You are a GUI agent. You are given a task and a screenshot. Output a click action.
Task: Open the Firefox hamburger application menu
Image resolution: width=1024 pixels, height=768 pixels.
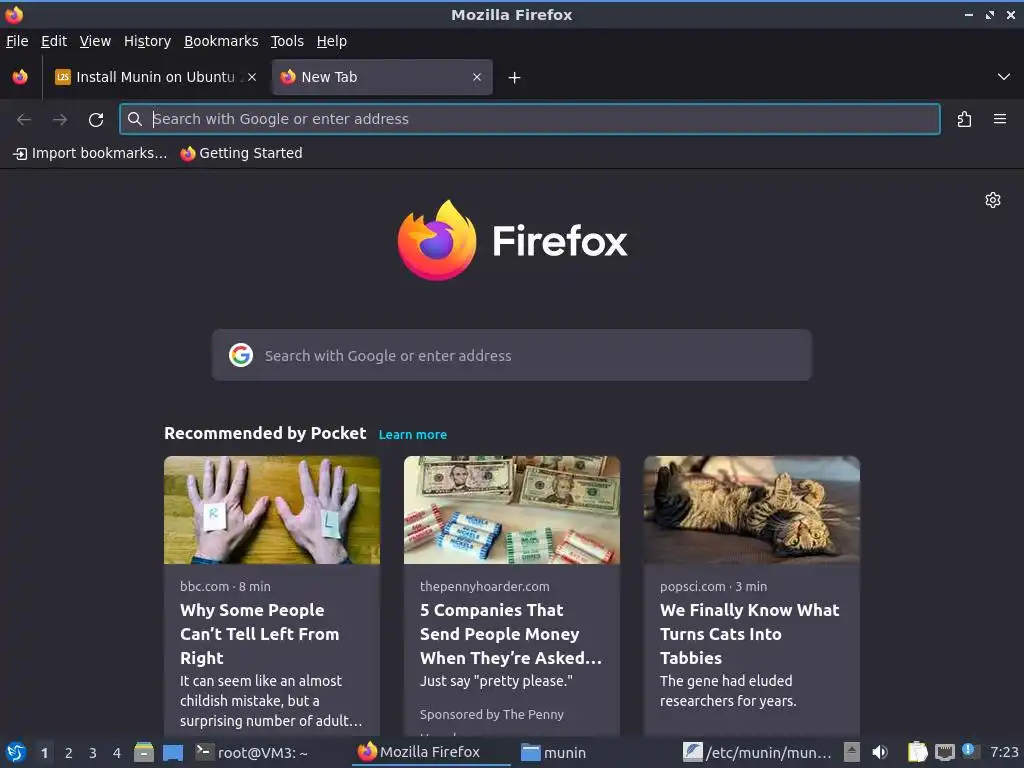point(1000,119)
